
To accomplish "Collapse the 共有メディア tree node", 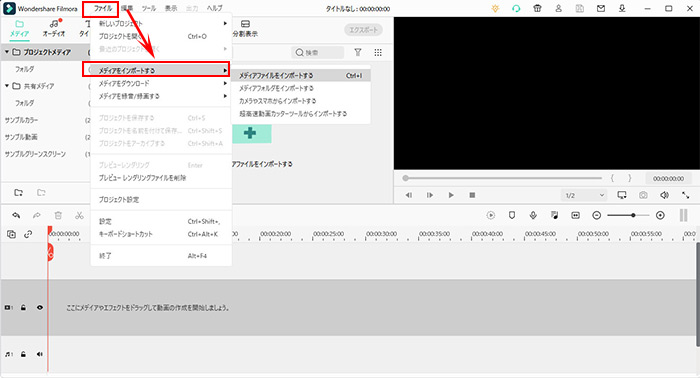I will click(x=7, y=86).
